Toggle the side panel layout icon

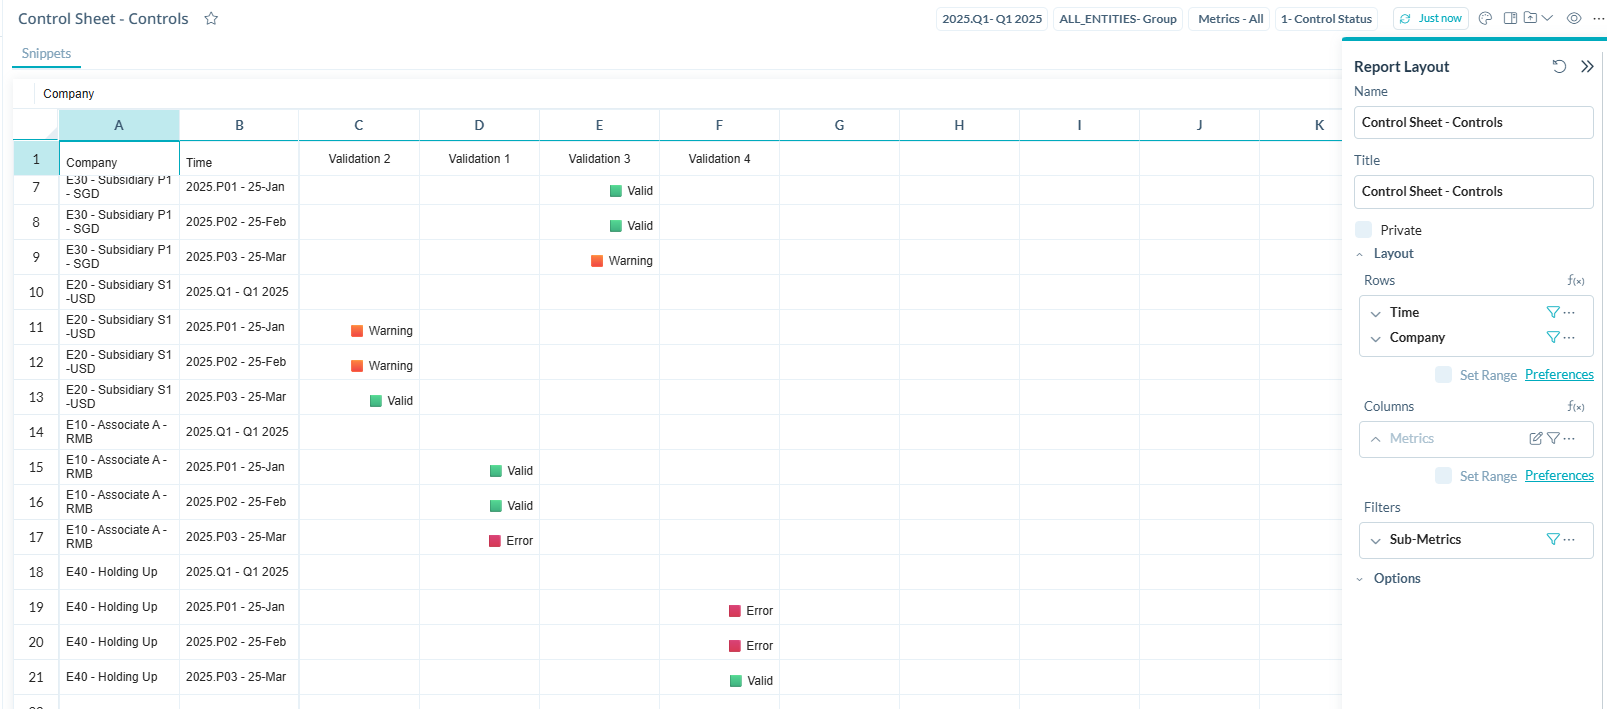point(1510,18)
